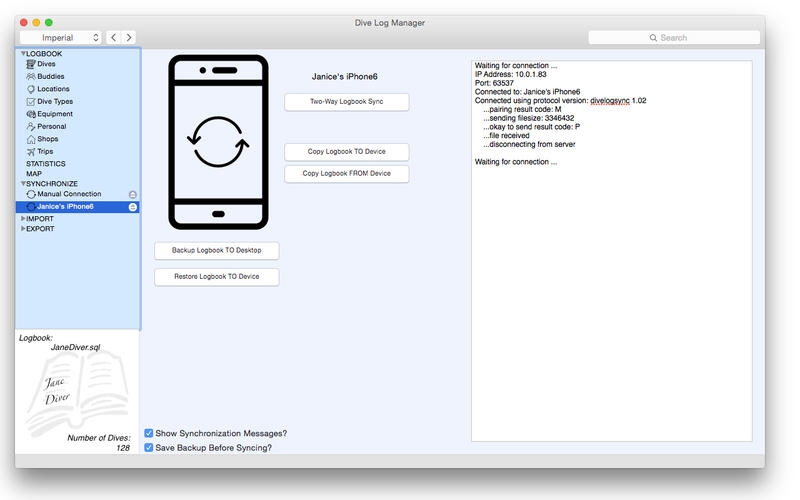Expand the IMPORT section
This screenshot has height=500, width=800.
pos(23,218)
